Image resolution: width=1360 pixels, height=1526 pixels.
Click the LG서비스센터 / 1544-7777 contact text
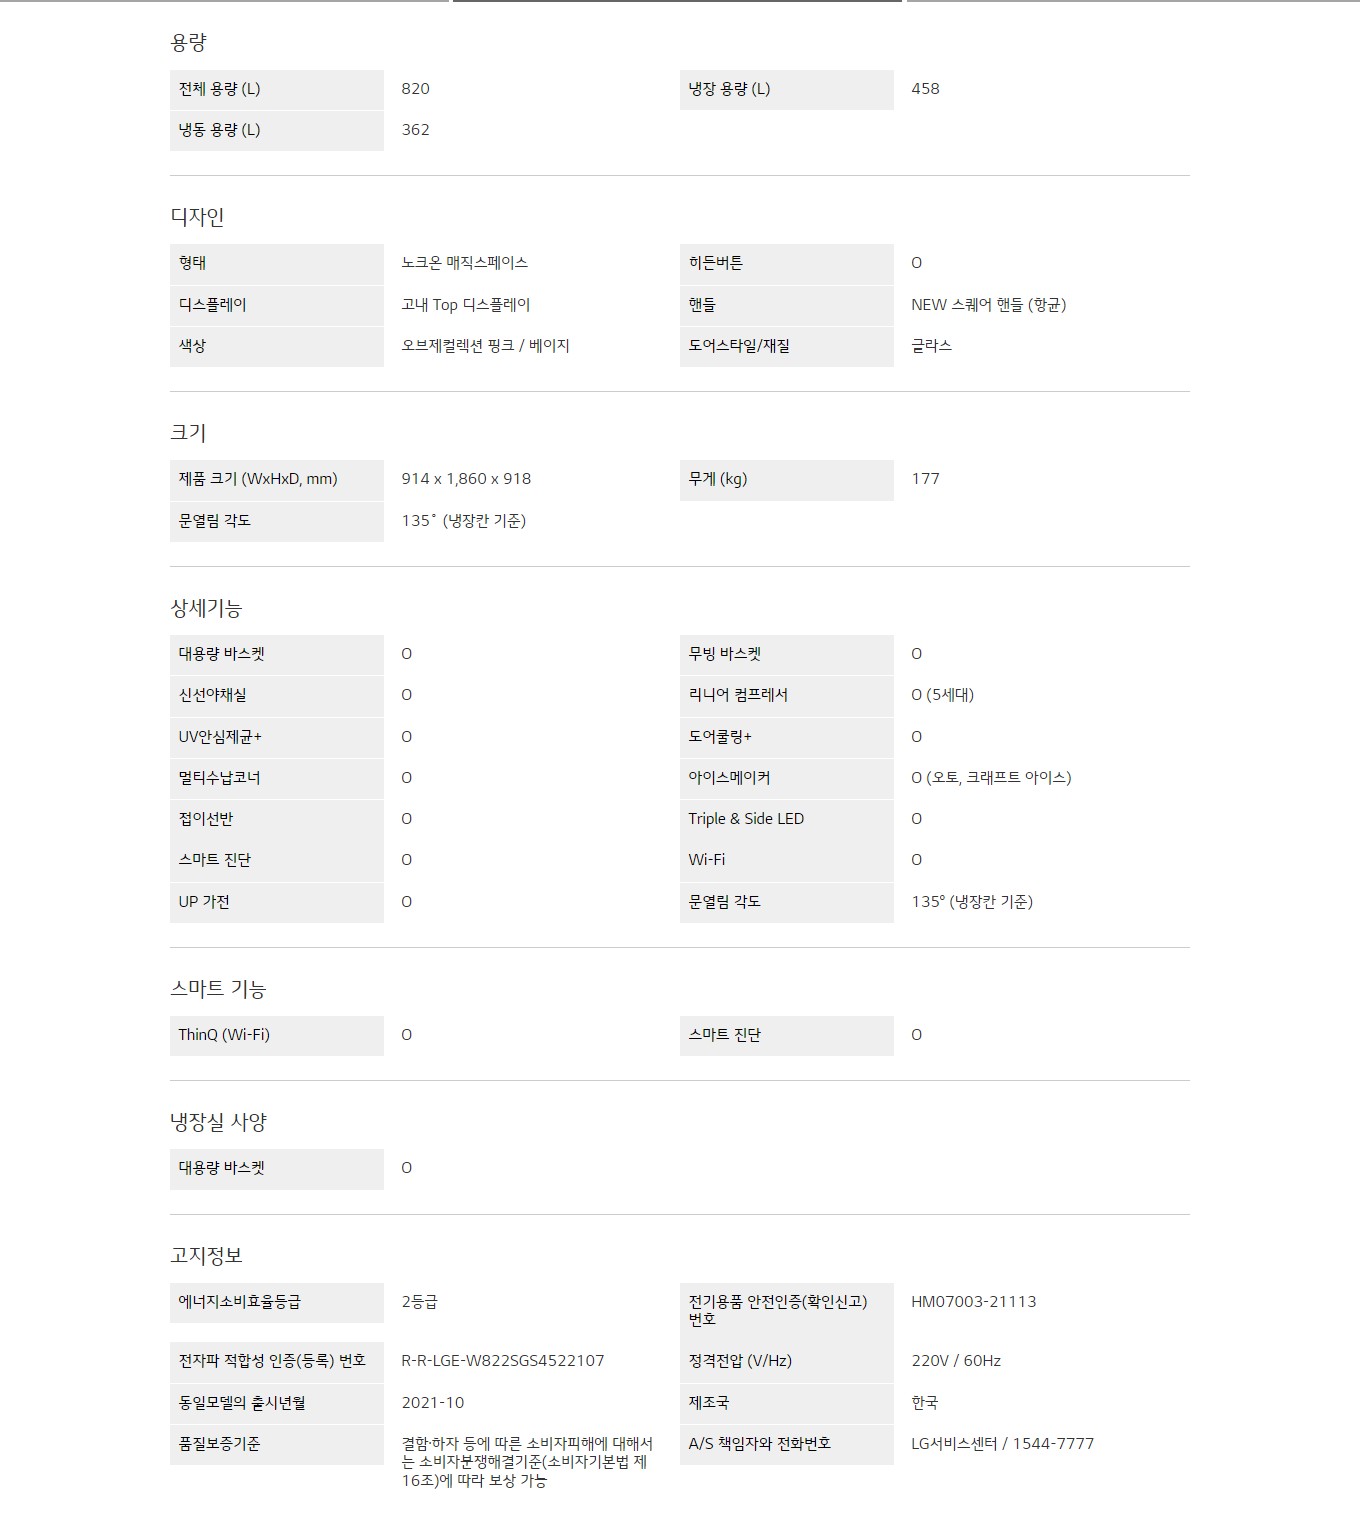(x=1002, y=1444)
